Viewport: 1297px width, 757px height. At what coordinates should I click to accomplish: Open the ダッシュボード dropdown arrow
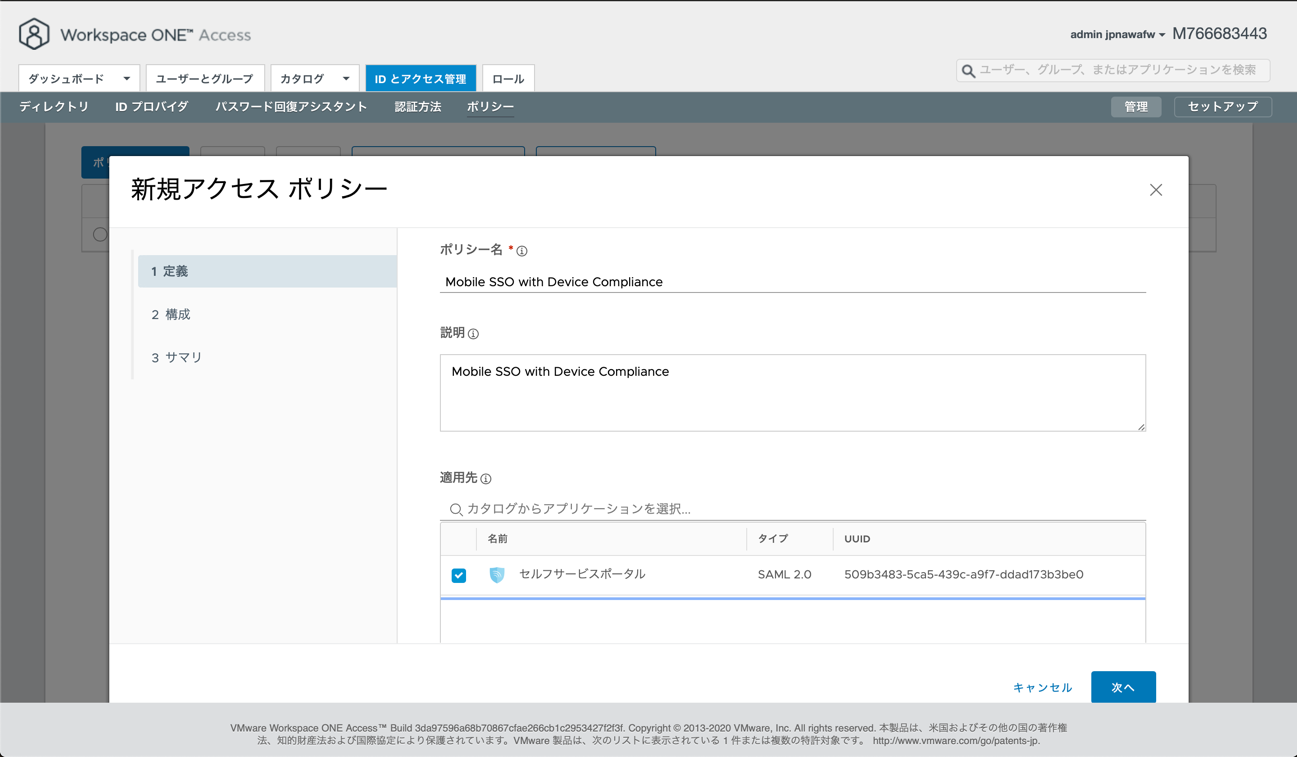pyautogui.click(x=127, y=79)
